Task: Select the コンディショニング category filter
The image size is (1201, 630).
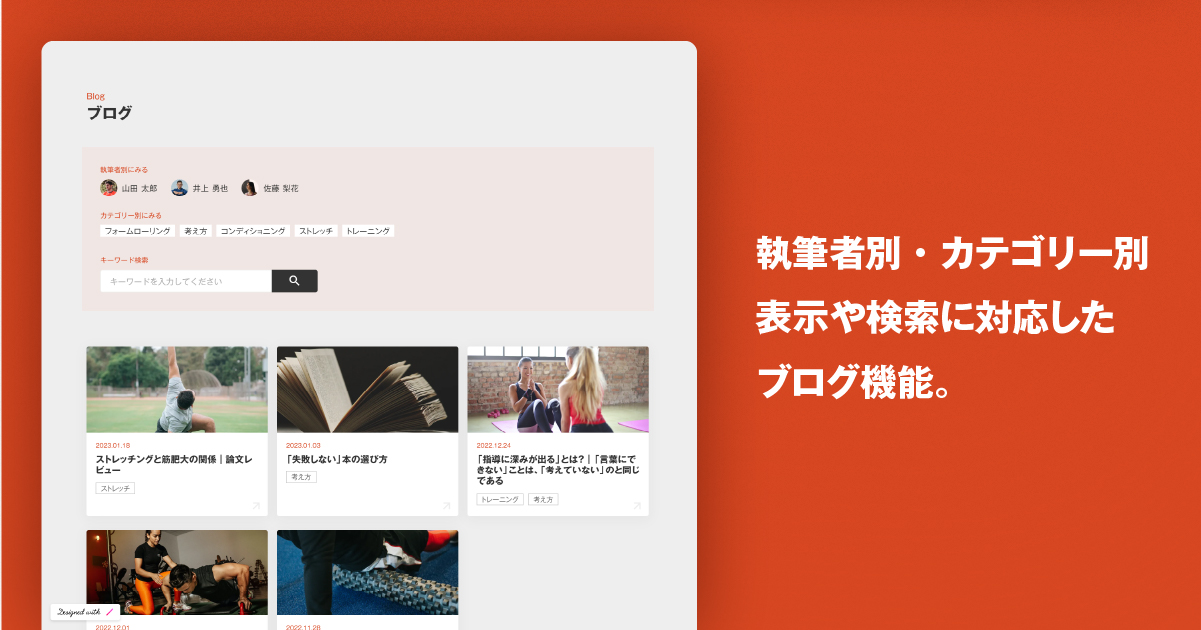Action: click(253, 231)
